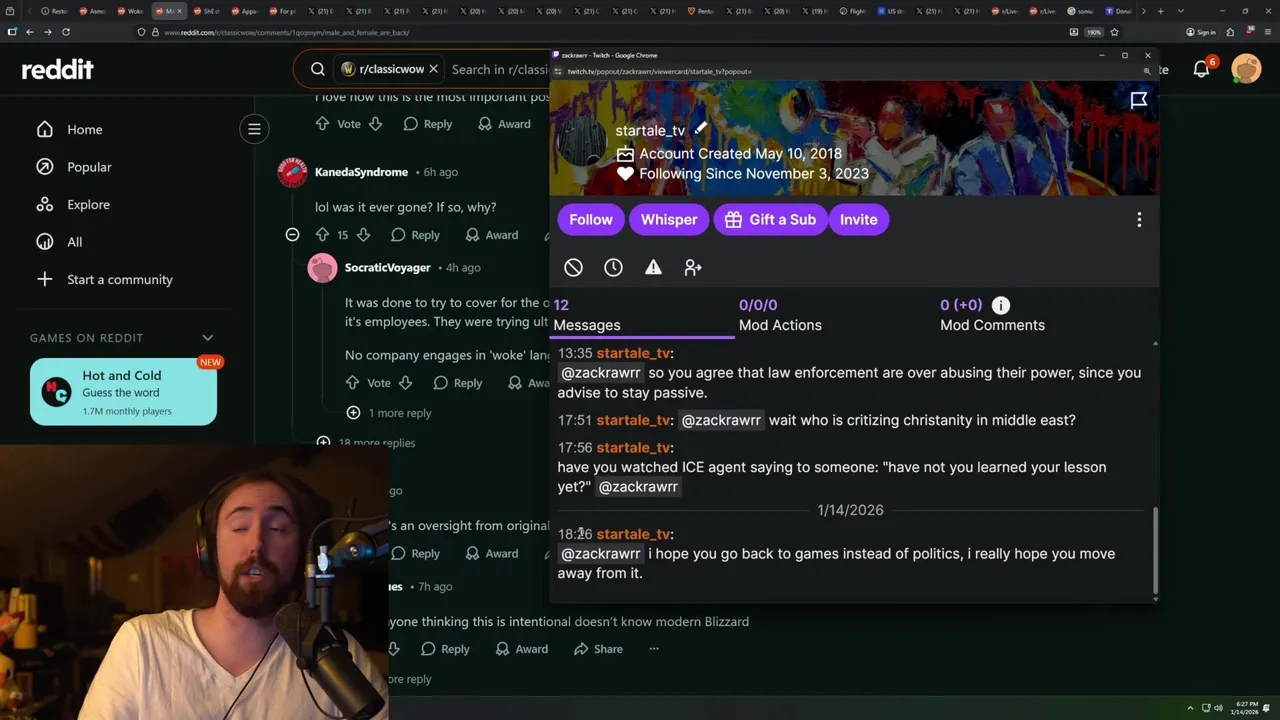
Task: Award the bottom Blizzard comment
Action: (521, 649)
